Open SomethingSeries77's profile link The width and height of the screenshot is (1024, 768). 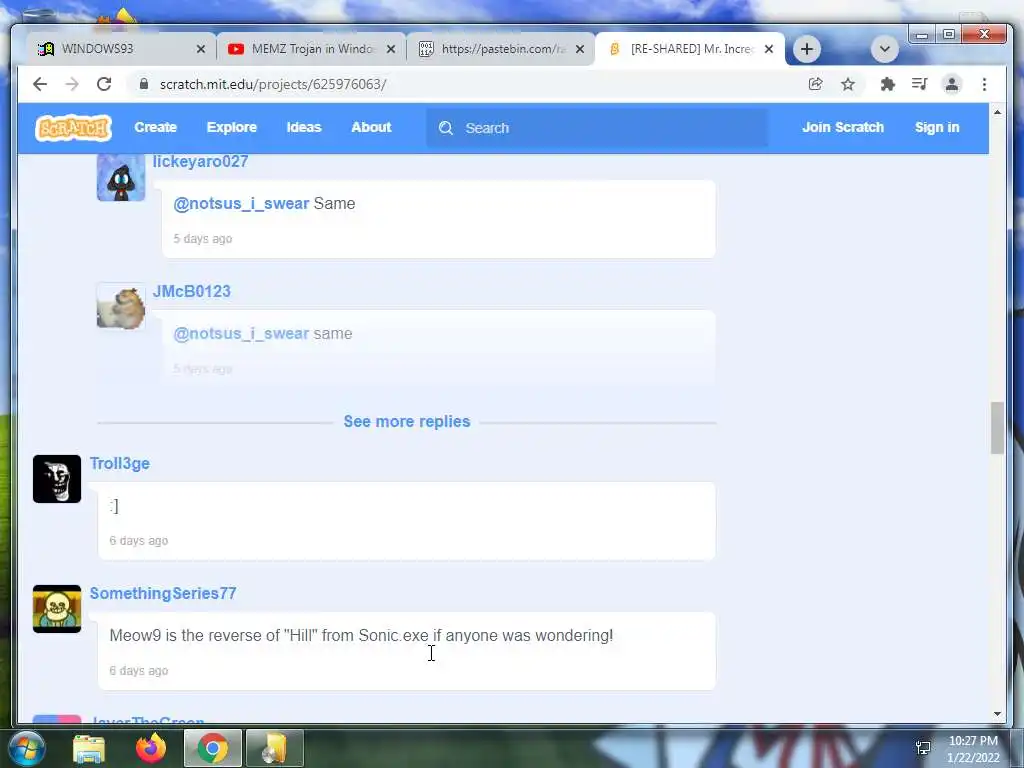click(163, 594)
